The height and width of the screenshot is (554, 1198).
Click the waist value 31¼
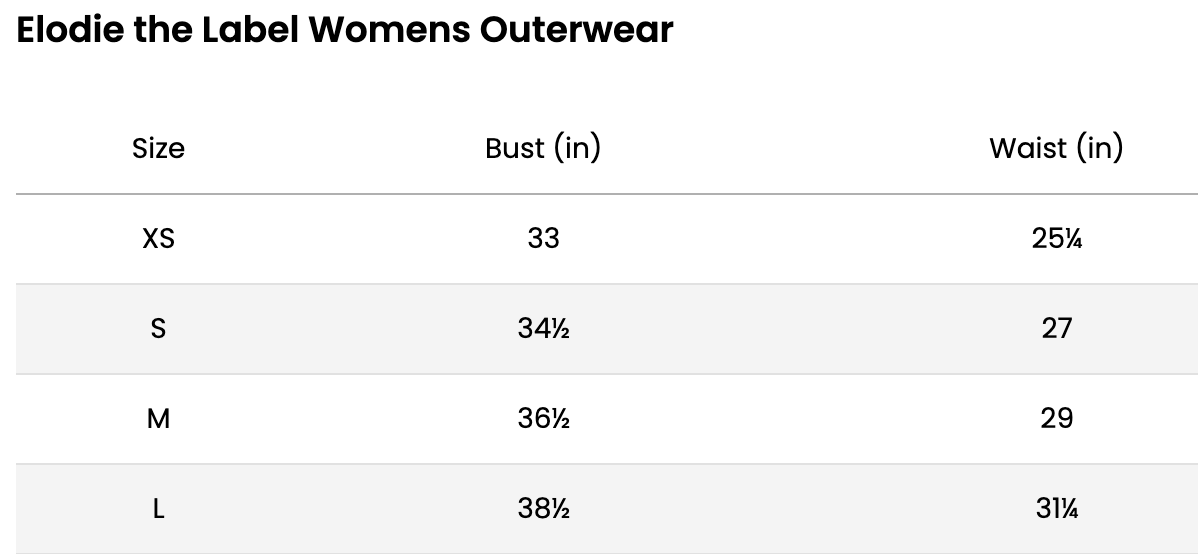coord(1056,509)
